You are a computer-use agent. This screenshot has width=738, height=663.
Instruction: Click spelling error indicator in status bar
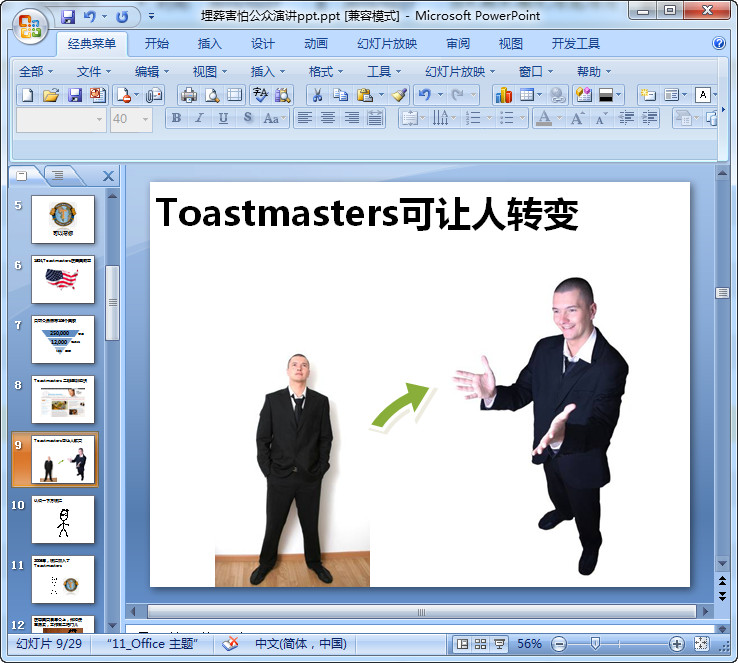[230, 643]
